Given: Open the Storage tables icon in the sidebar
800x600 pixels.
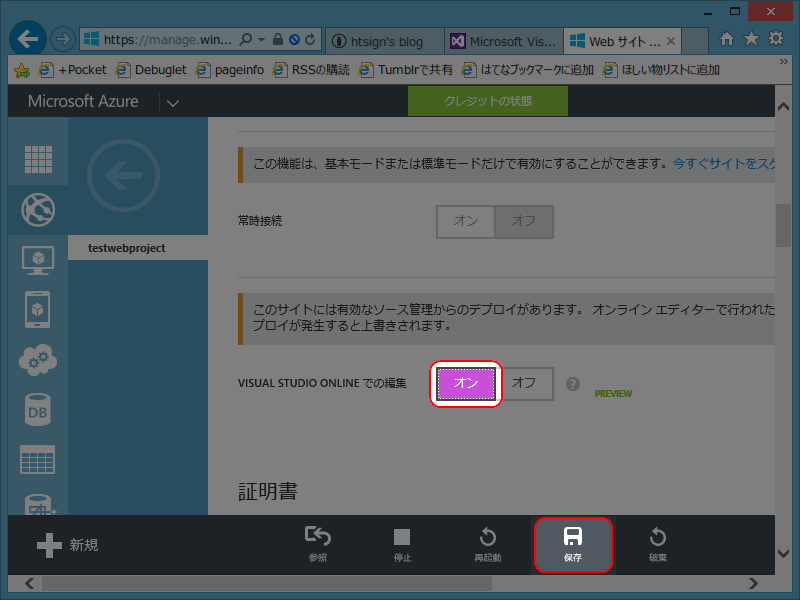Looking at the screenshot, I should pyautogui.click(x=37, y=459).
